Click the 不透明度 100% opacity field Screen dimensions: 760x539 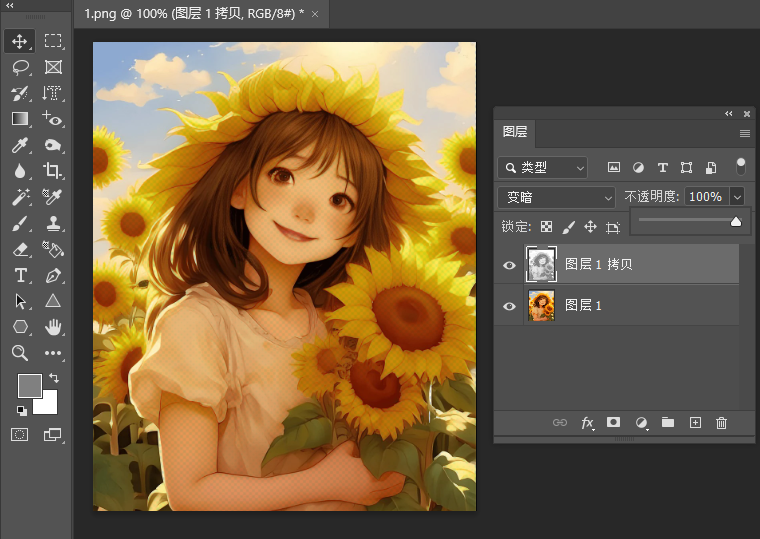[706, 197]
